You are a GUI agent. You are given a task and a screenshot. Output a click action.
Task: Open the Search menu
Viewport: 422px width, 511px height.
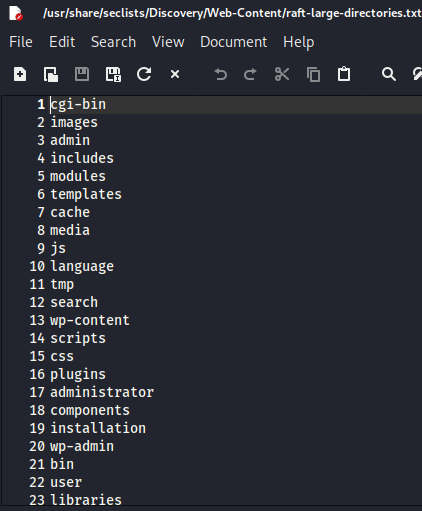[x=114, y=42]
